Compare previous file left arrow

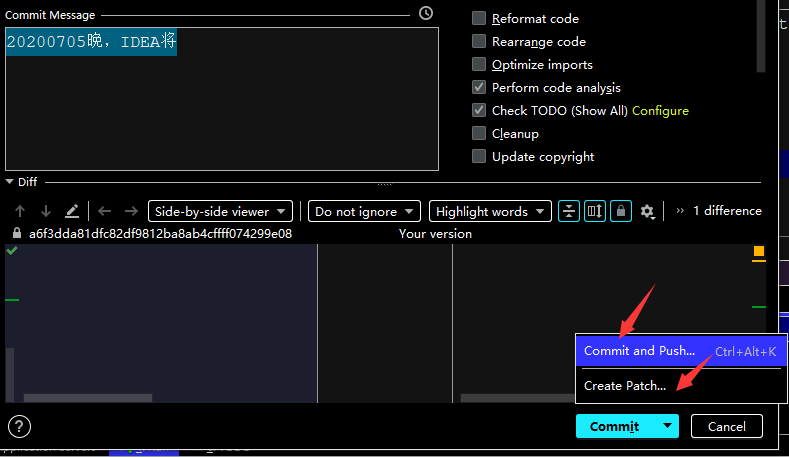click(x=105, y=211)
